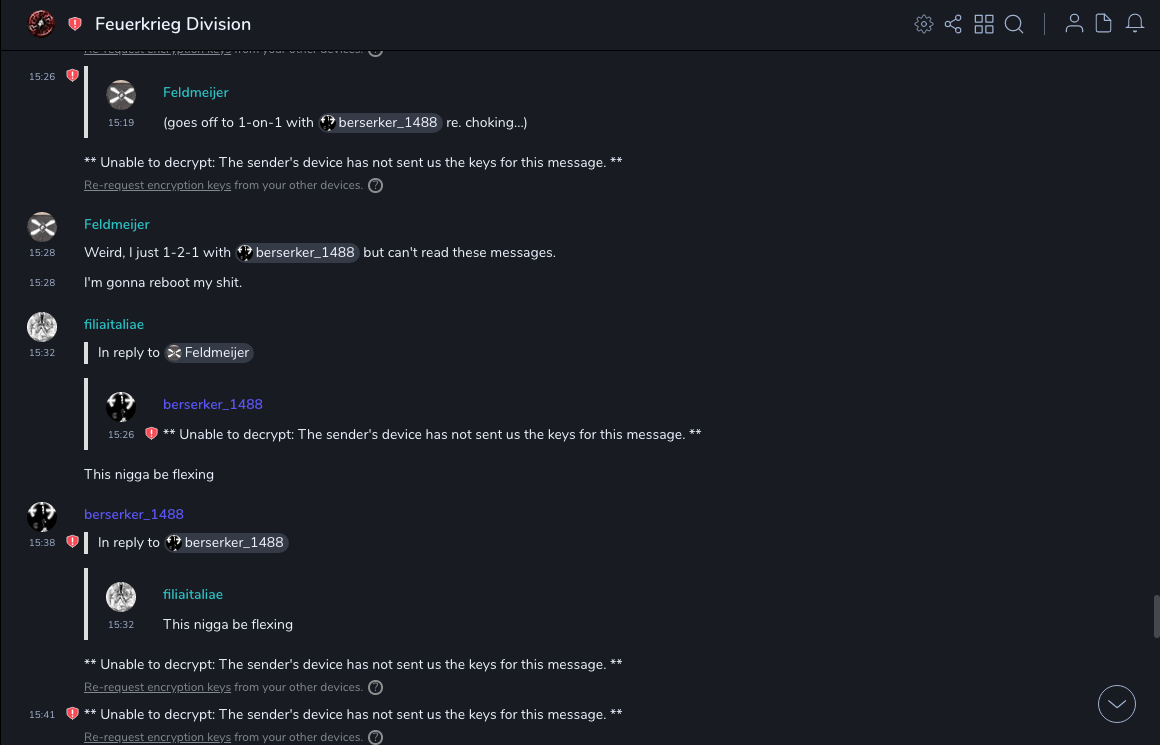Viewport: 1160px width, 745px height.
Task: Click the 15:32 message timestamp
Action: (x=42, y=353)
